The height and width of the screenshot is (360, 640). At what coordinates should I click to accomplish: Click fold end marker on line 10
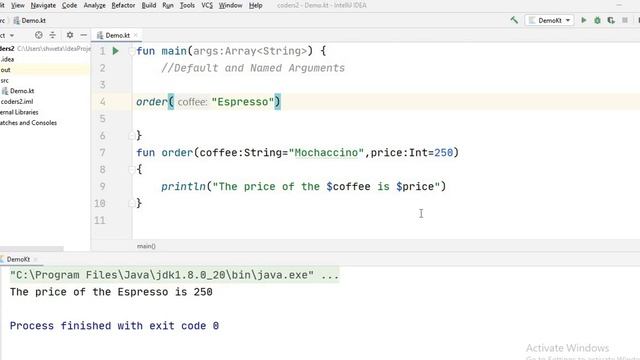131,203
